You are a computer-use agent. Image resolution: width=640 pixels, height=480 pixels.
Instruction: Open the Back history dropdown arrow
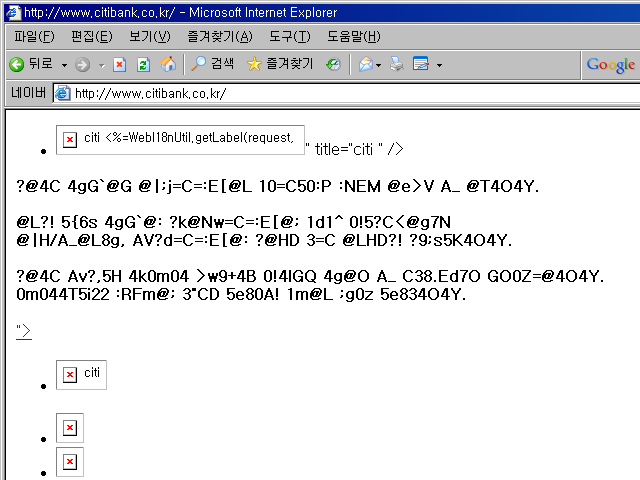tap(64, 65)
